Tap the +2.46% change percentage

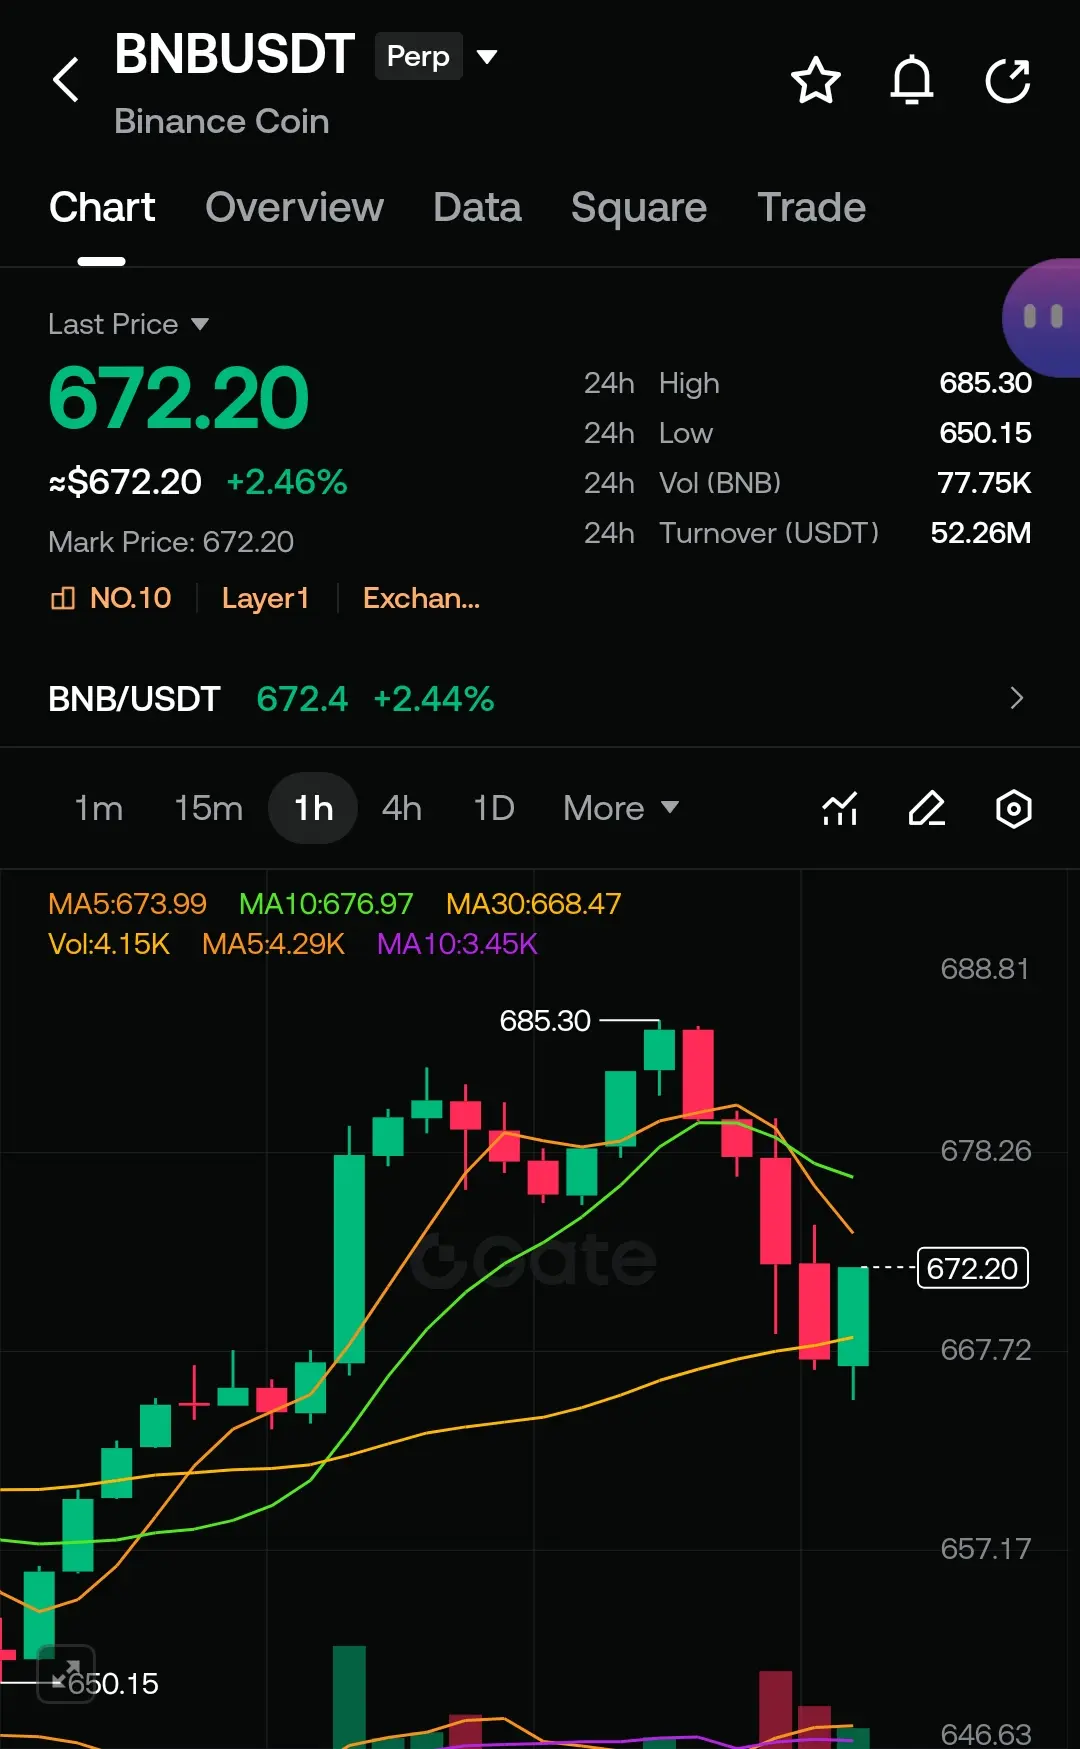pos(286,482)
